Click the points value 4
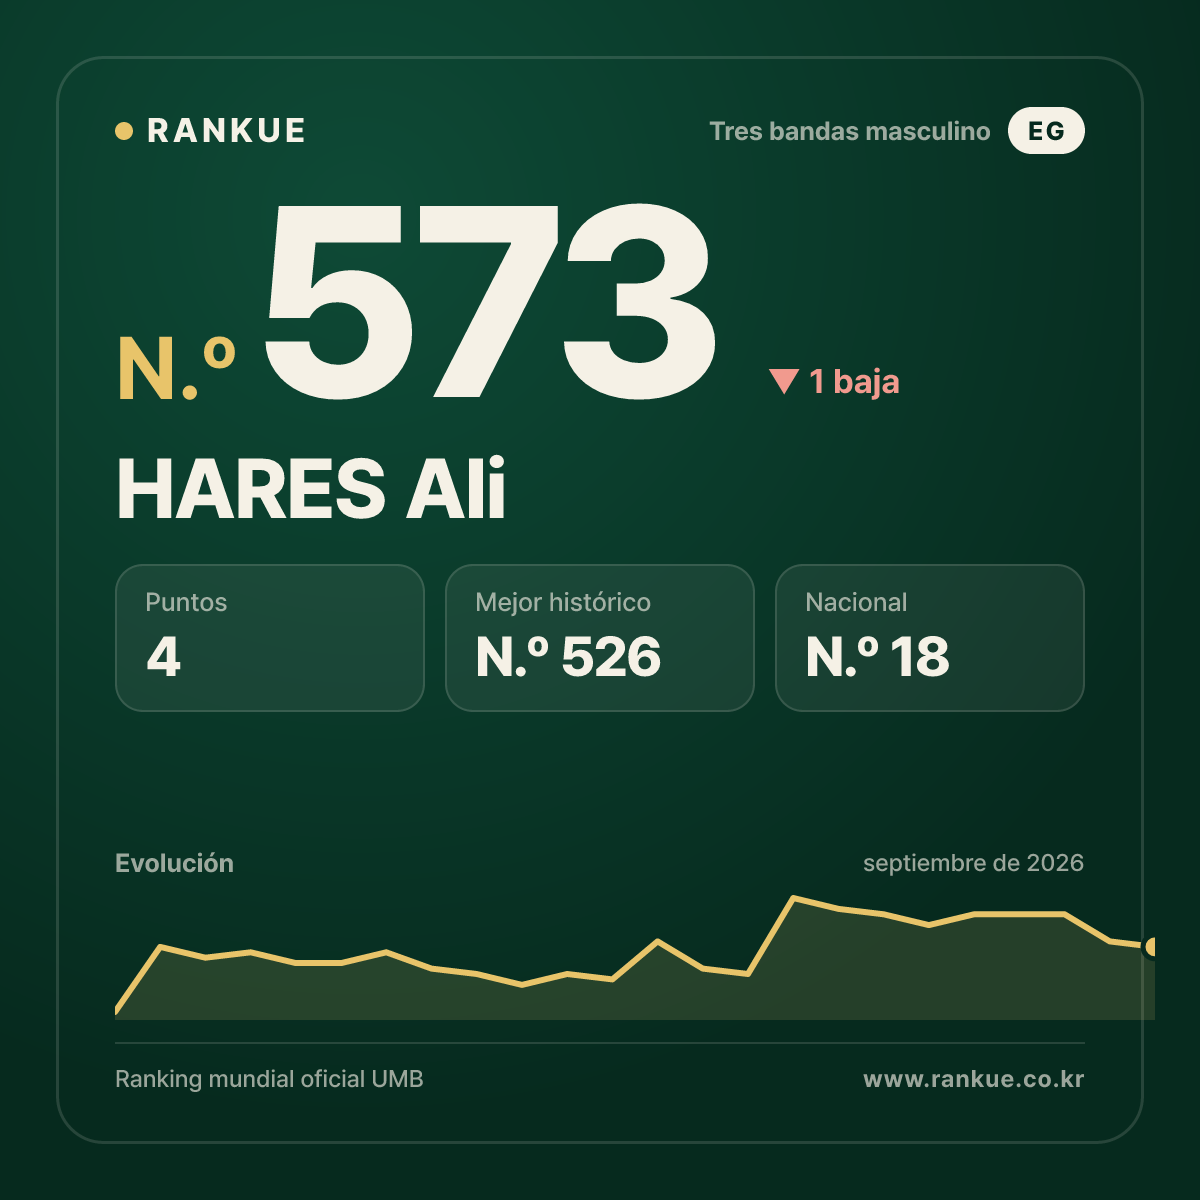 click(x=164, y=657)
